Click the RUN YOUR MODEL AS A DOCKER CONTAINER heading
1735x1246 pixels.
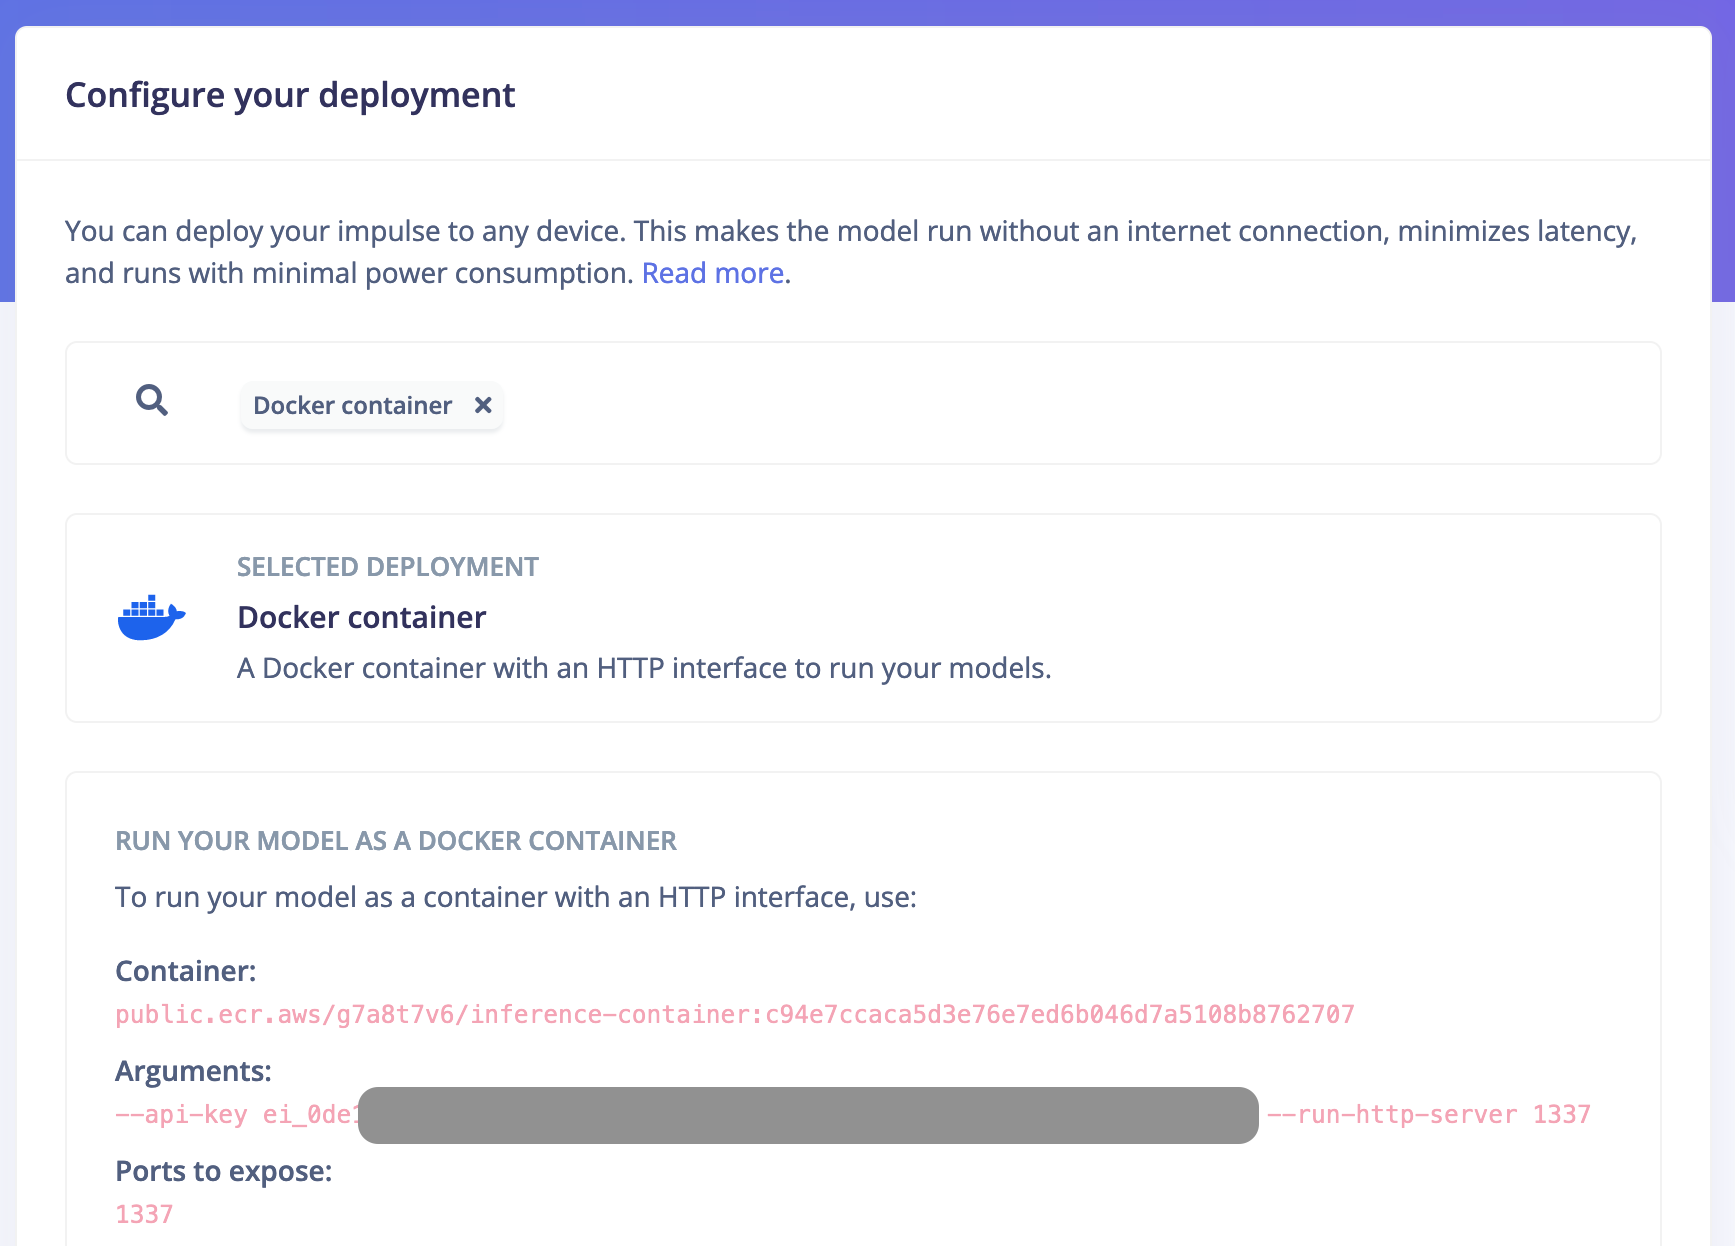click(396, 841)
